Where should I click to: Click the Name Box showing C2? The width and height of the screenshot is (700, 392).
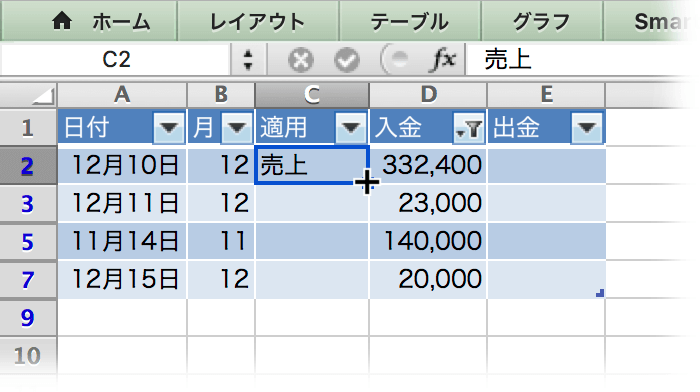tap(116, 60)
